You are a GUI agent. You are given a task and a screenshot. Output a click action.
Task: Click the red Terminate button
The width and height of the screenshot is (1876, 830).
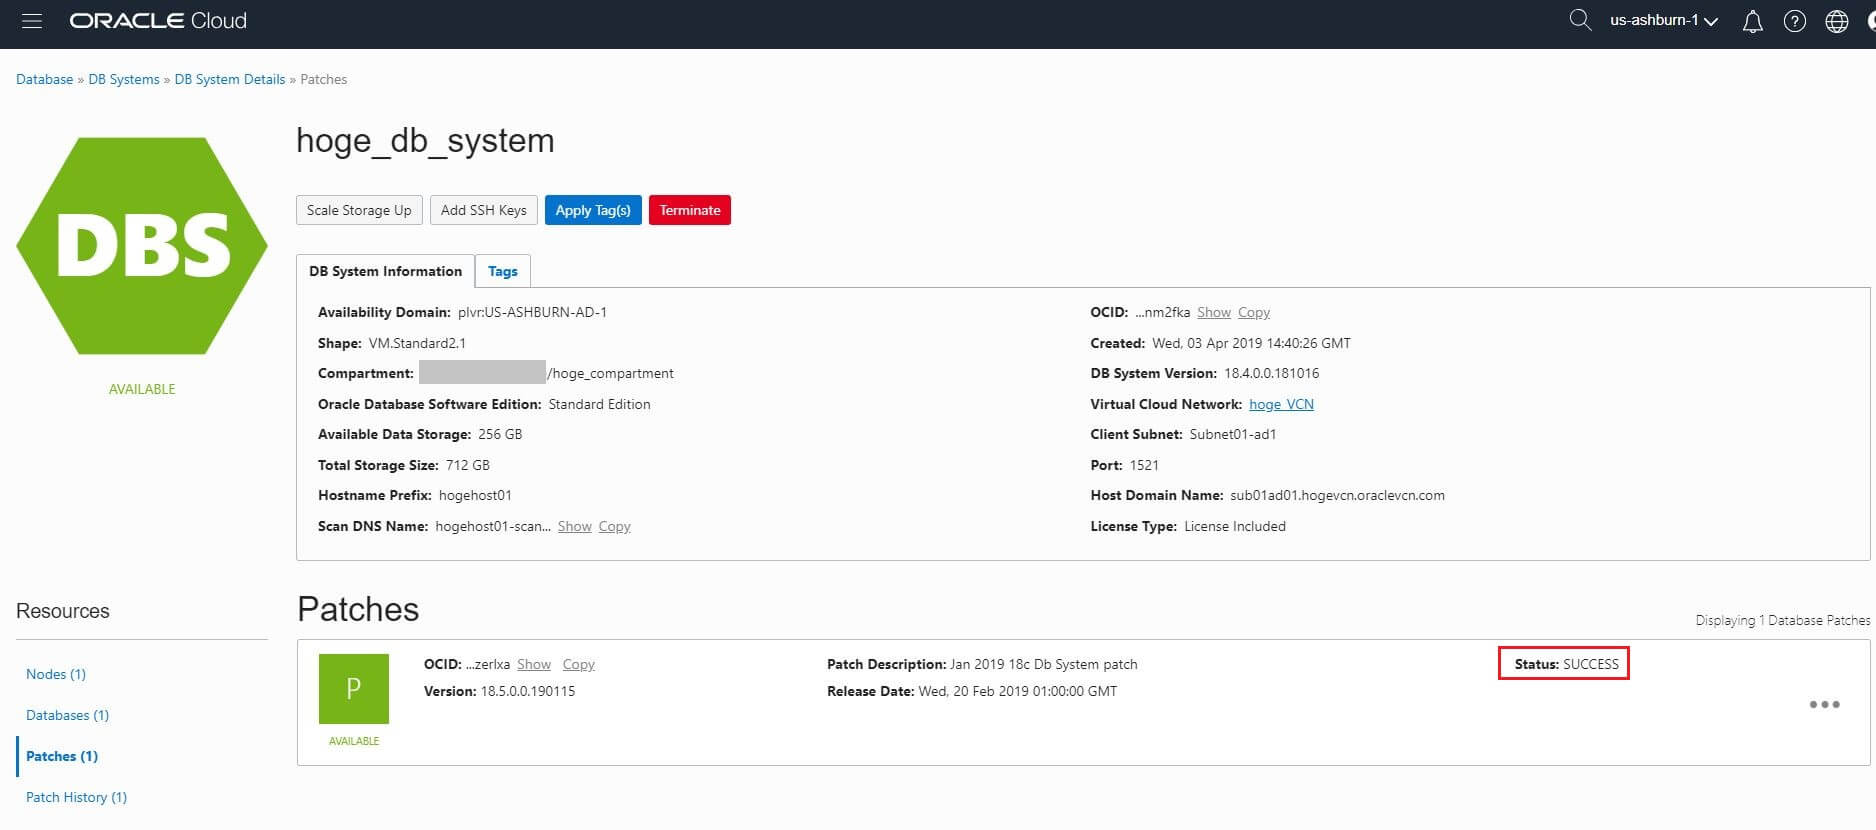(x=690, y=210)
